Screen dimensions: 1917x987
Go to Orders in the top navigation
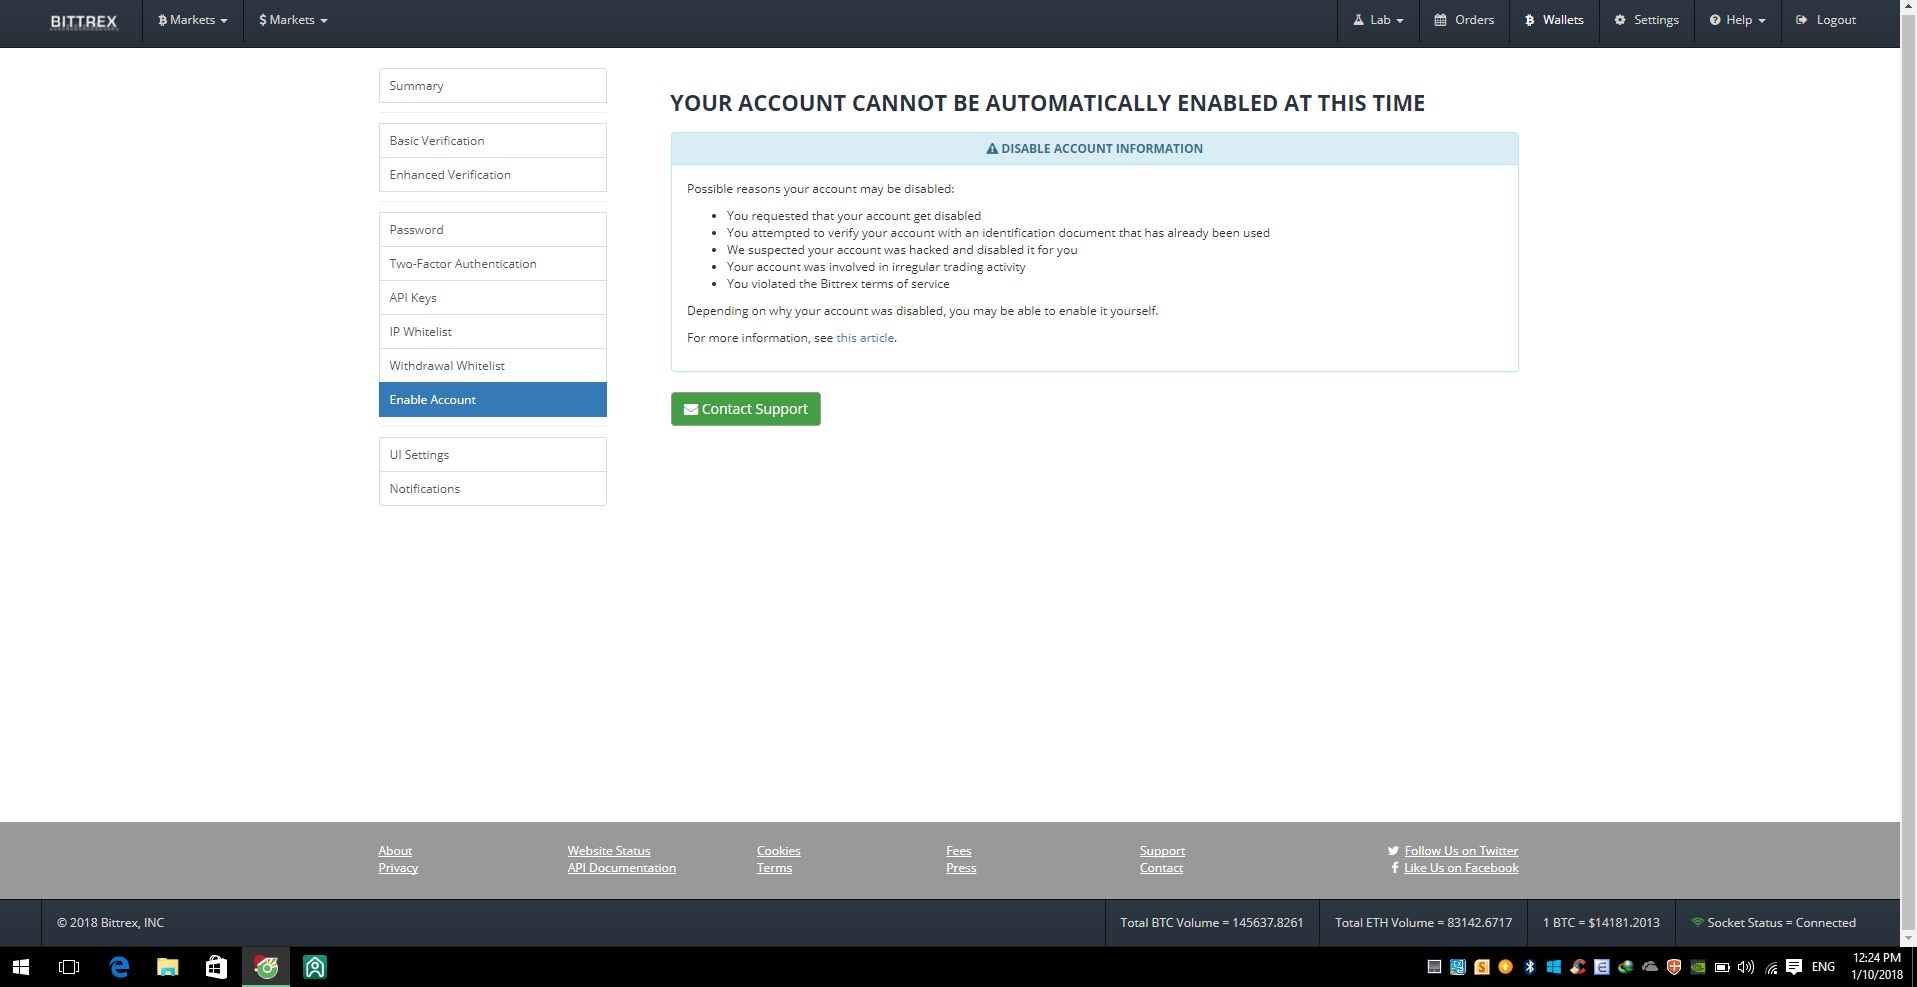point(1464,20)
